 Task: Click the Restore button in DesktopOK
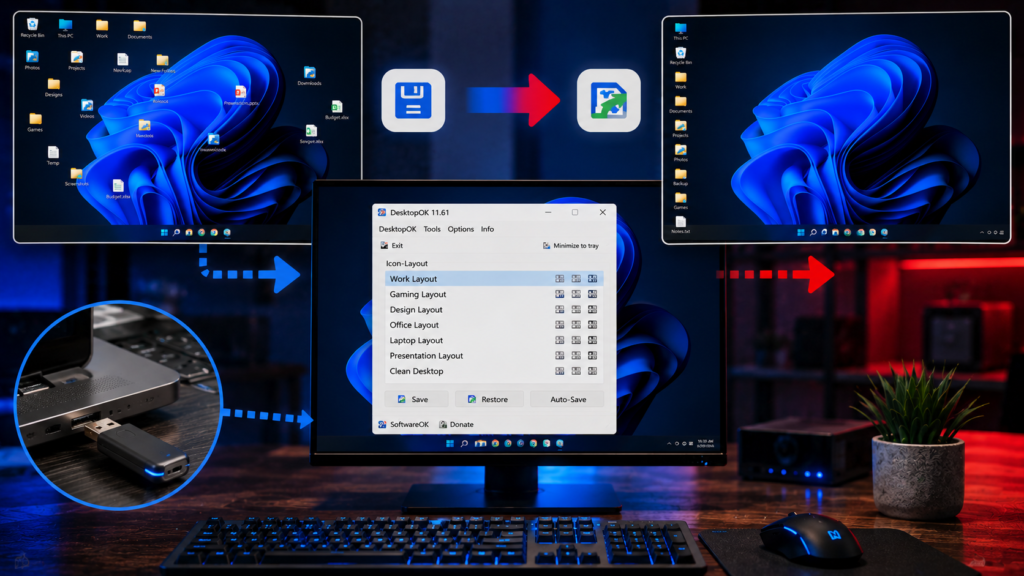tap(489, 399)
